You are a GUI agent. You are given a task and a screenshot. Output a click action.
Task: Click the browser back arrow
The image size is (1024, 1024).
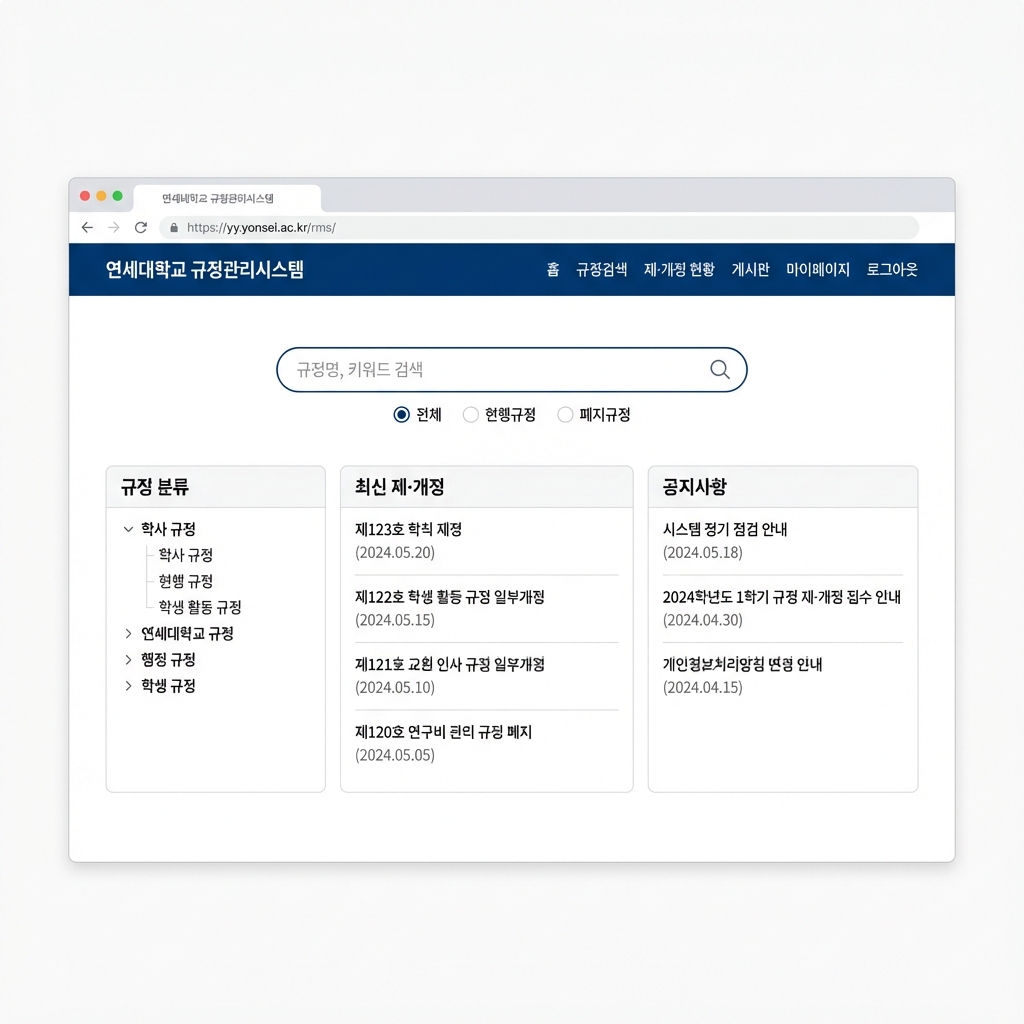click(x=87, y=227)
